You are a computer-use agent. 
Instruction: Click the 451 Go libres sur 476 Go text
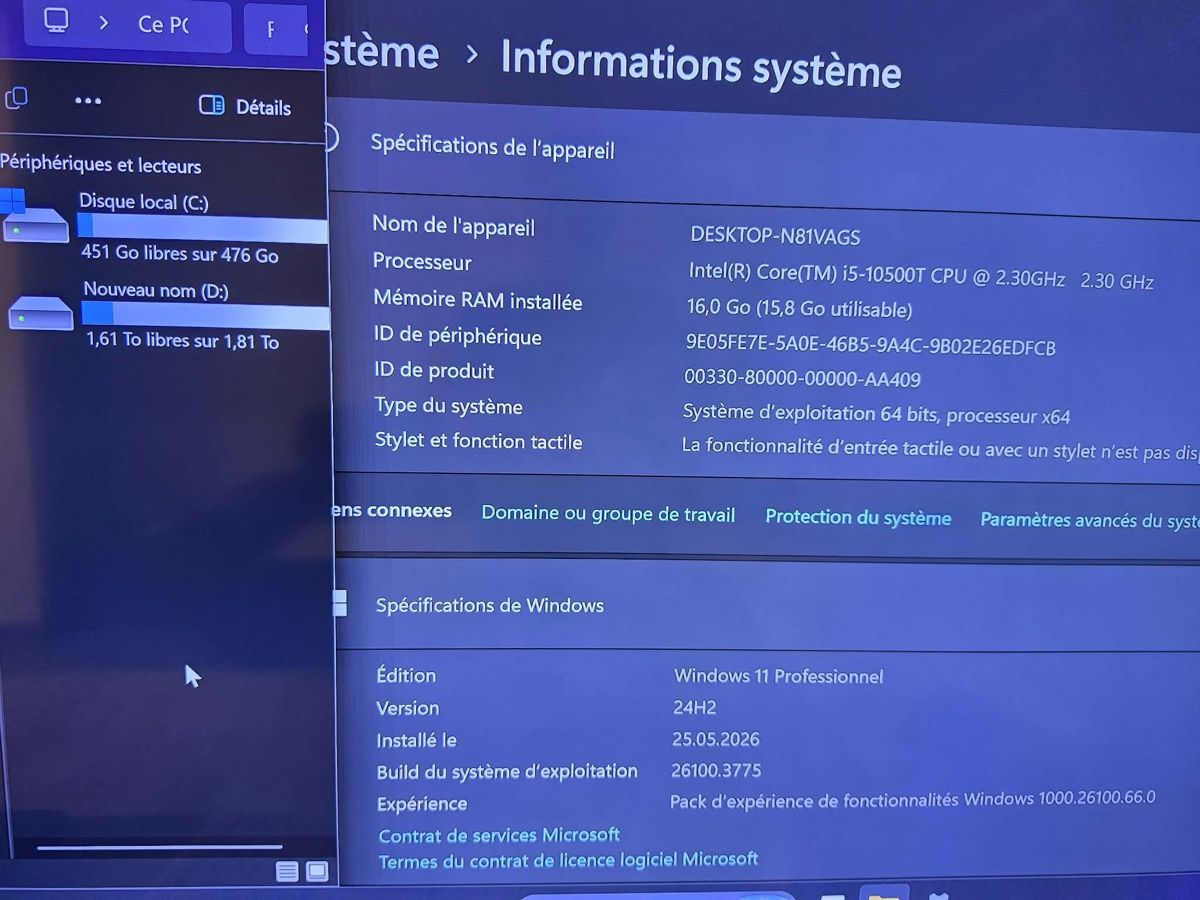(180, 253)
